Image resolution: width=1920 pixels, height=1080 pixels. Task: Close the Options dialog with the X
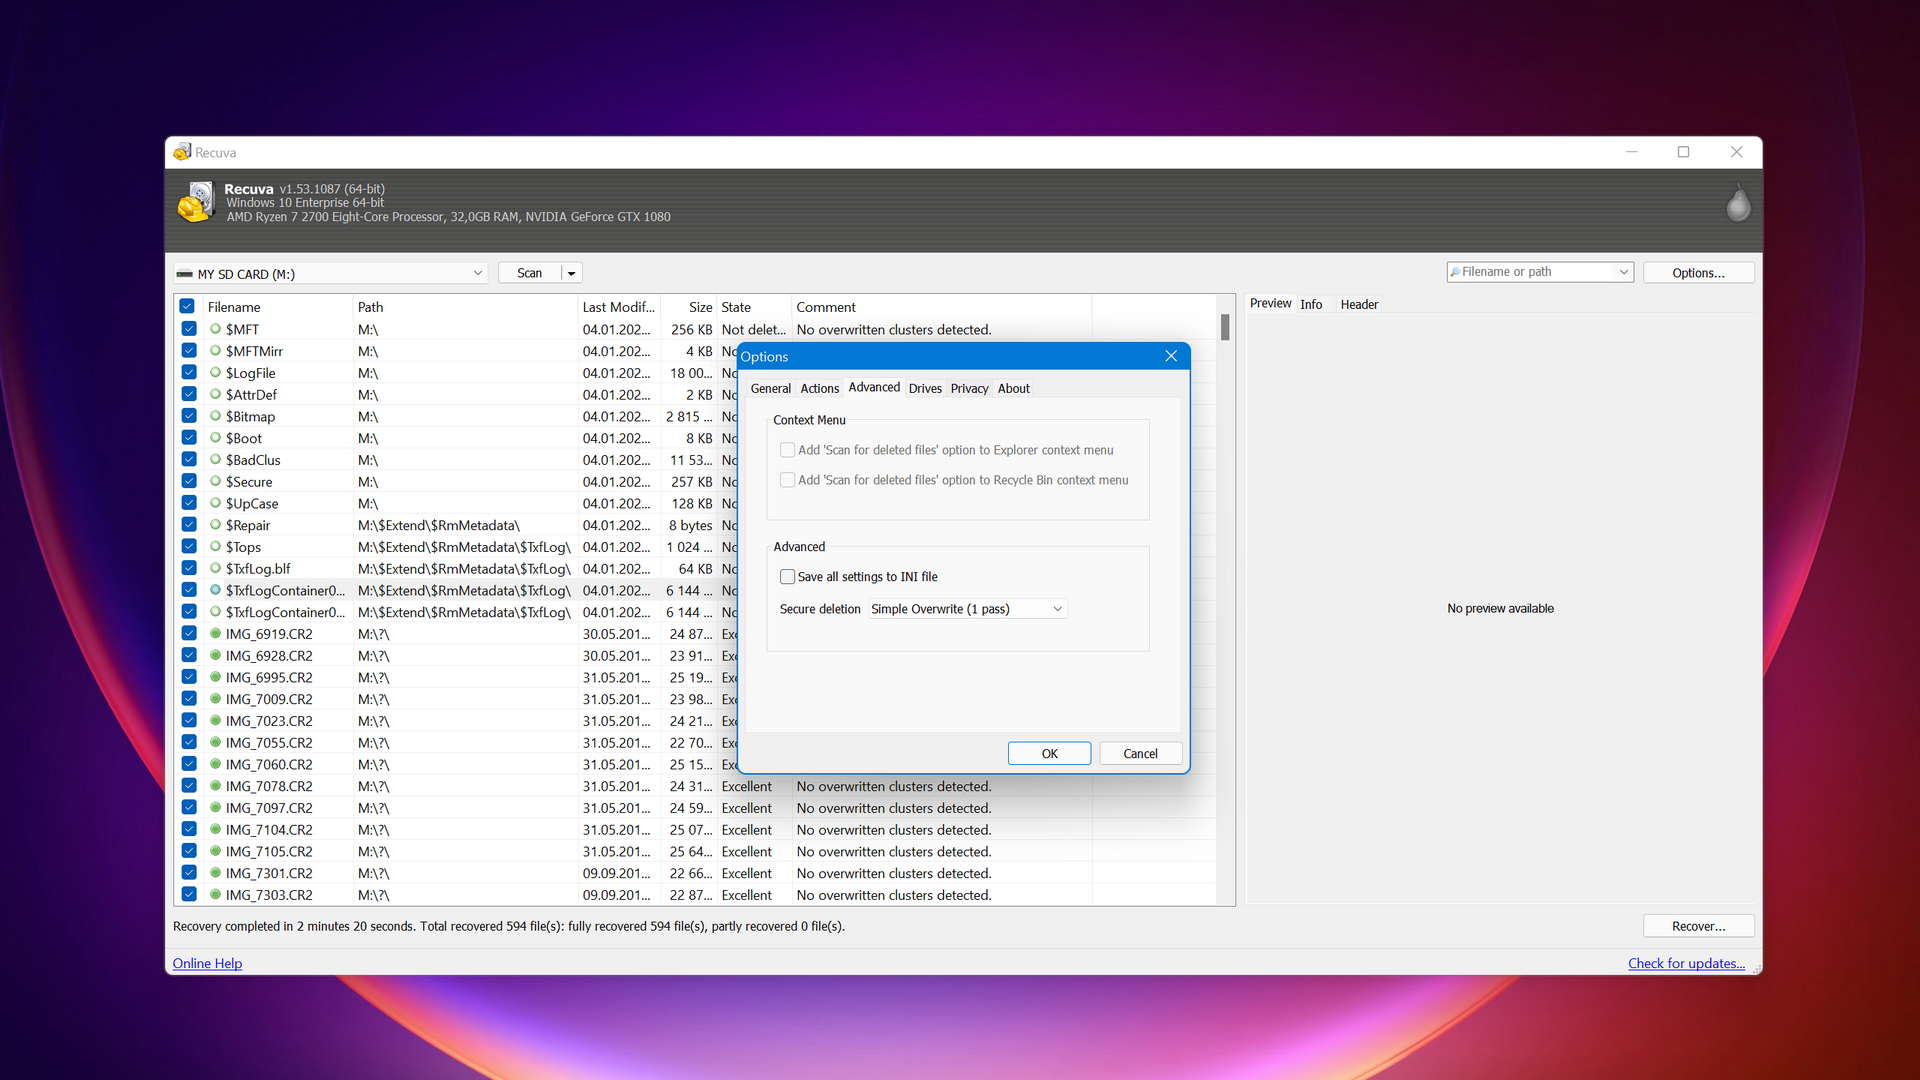(x=1171, y=356)
